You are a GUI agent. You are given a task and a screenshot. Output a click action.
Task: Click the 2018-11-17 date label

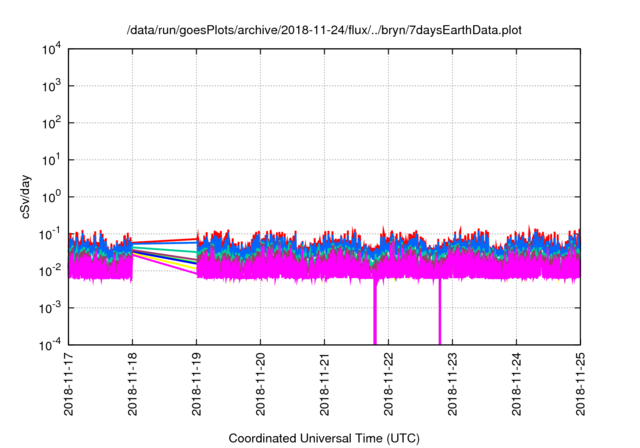click(69, 384)
